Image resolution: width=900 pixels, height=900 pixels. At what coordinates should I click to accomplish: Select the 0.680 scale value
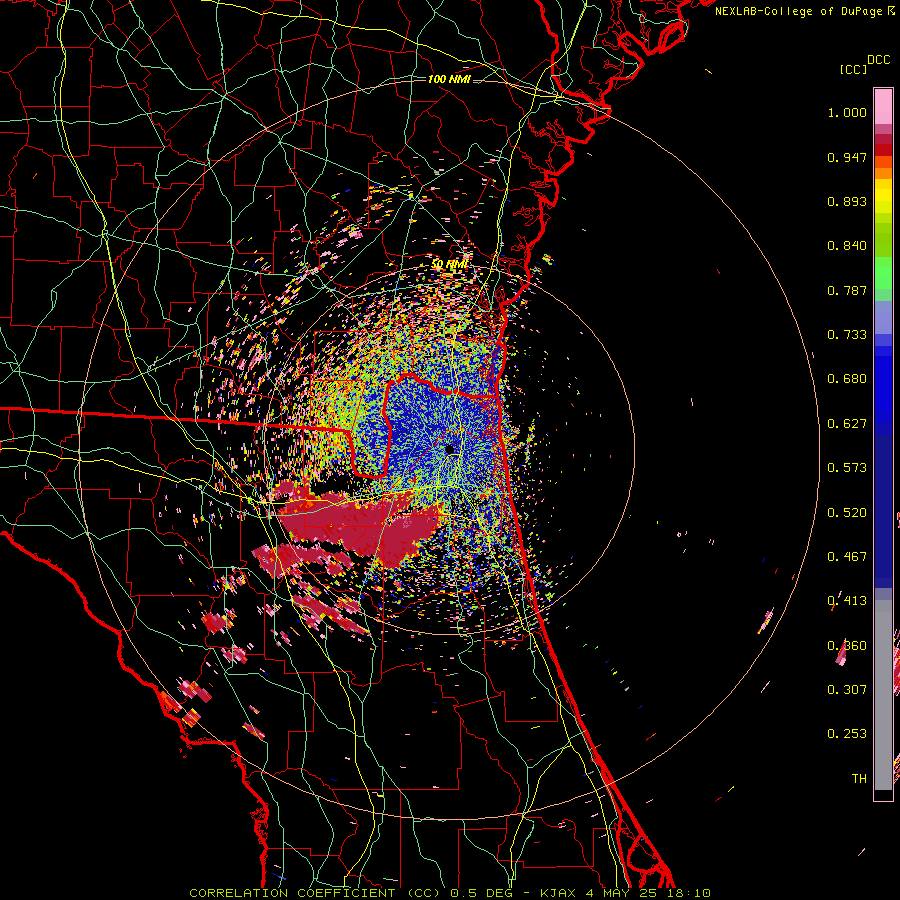click(x=847, y=379)
